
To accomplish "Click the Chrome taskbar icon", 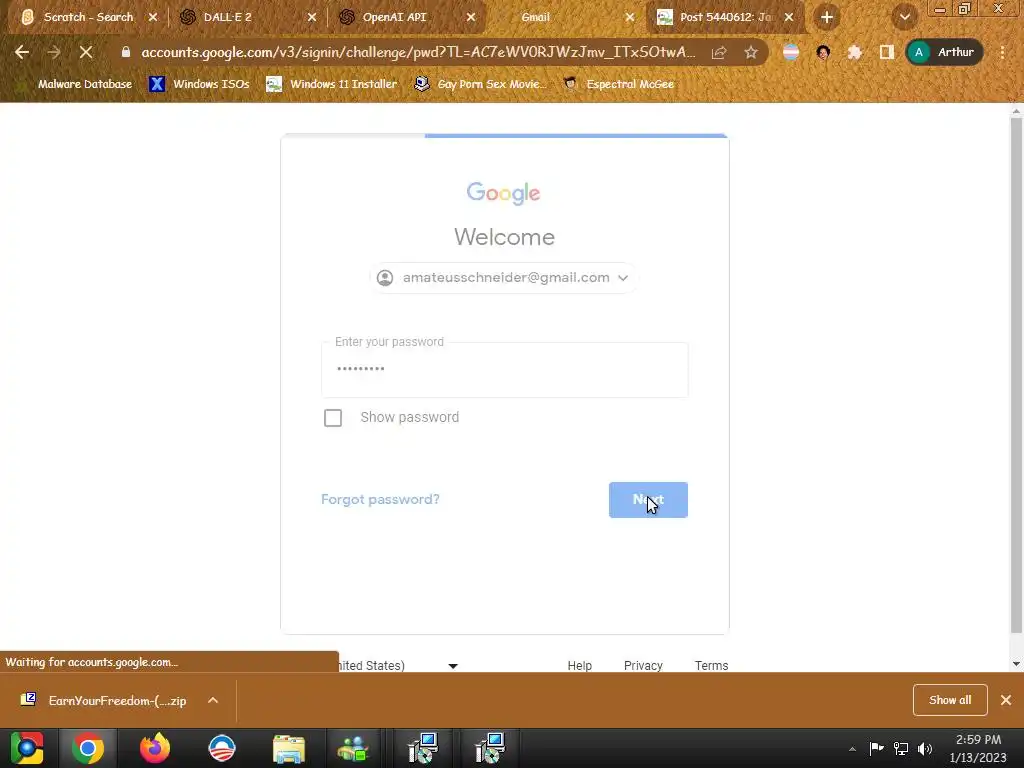I will click(x=88, y=748).
